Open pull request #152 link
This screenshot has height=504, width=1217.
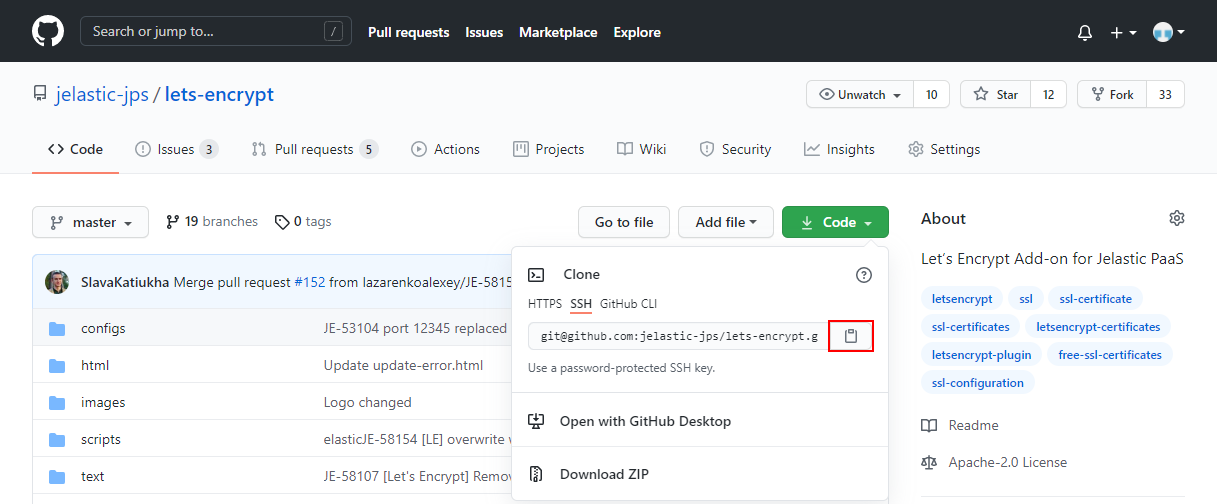[309, 282]
